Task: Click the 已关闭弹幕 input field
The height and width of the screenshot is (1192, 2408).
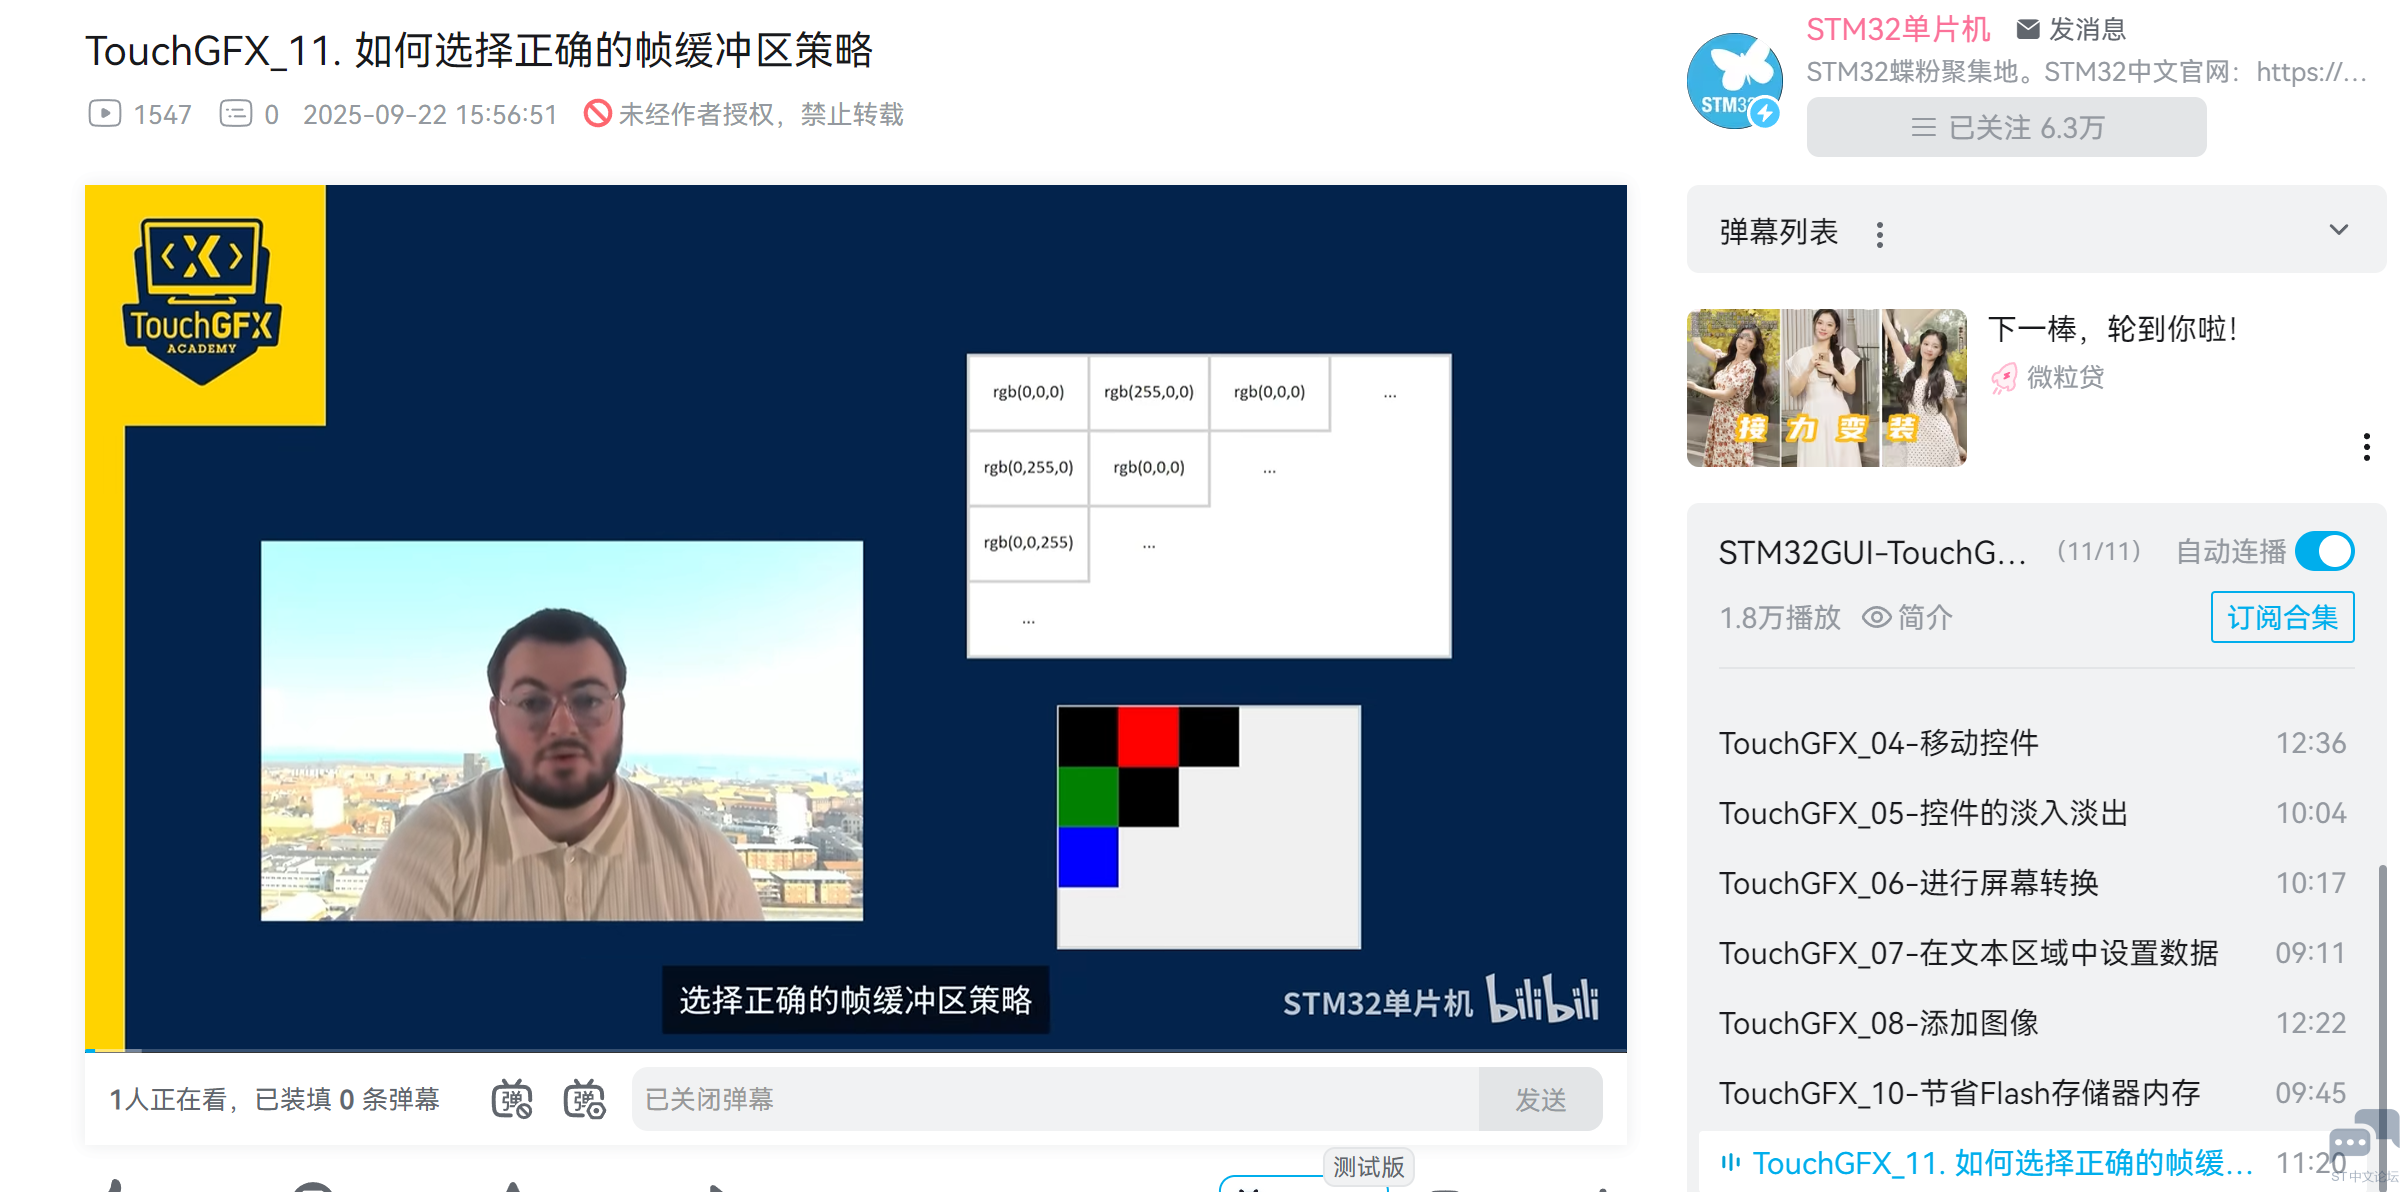Action: coord(1055,1099)
